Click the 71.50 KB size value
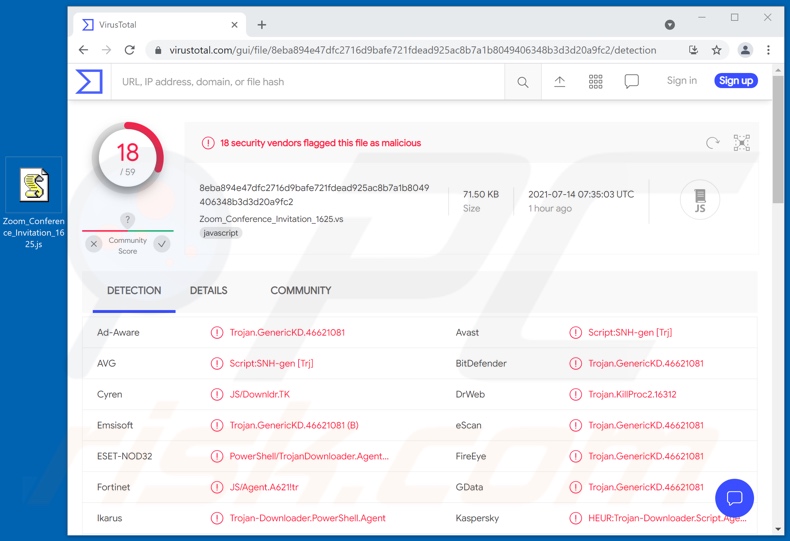 click(x=481, y=194)
